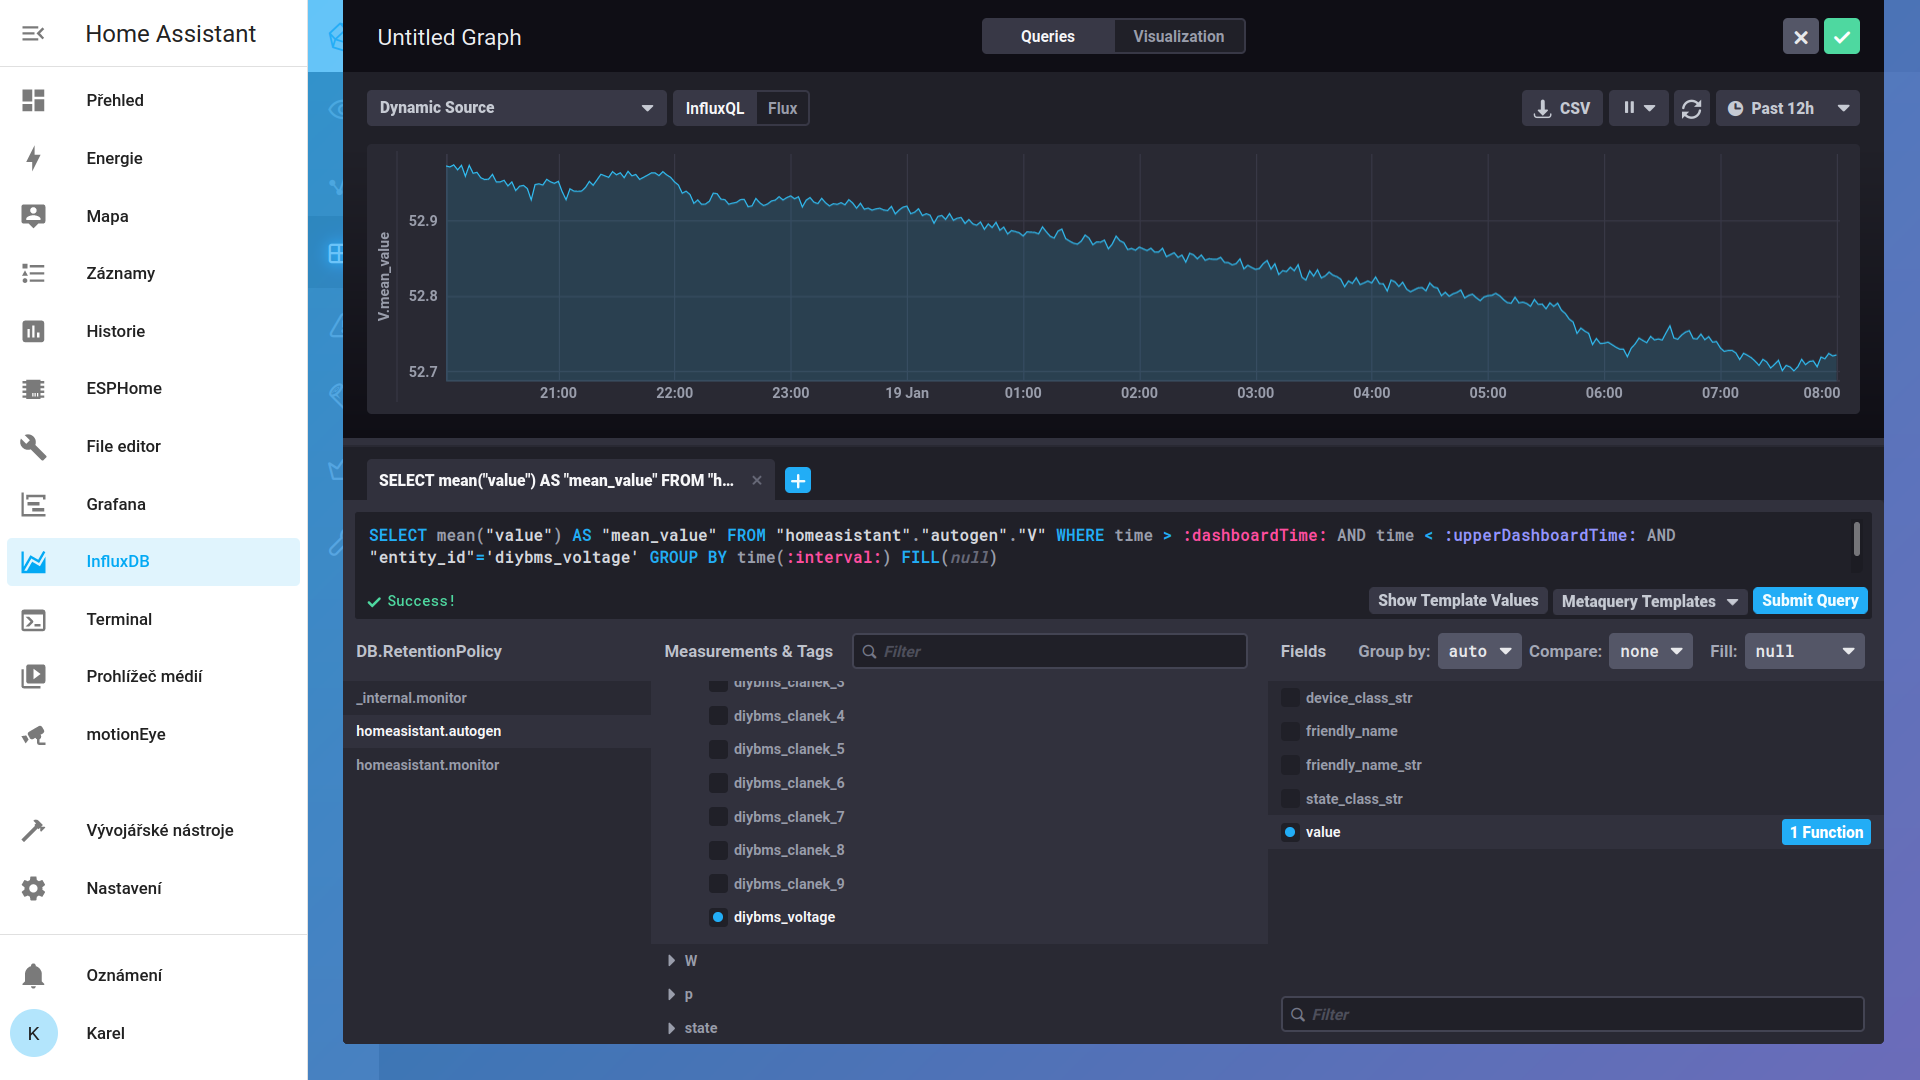Expand the state measurement
This screenshot has width=1920, height=1080.
pos(671,1028)
